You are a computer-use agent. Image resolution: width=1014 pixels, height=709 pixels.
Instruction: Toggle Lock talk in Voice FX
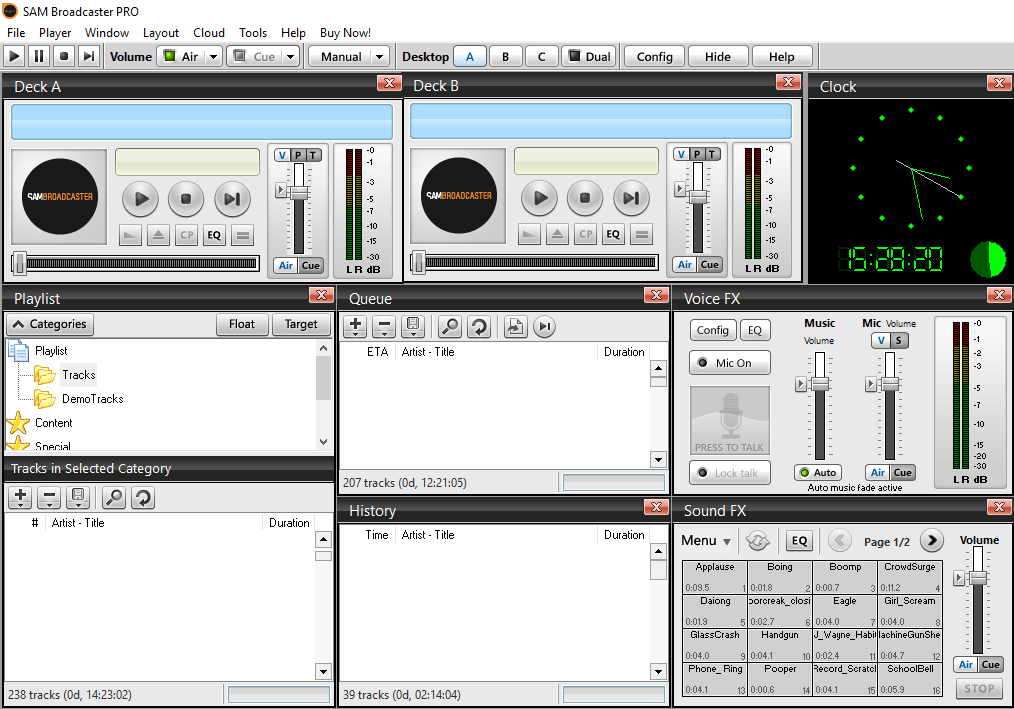(729, 473)
